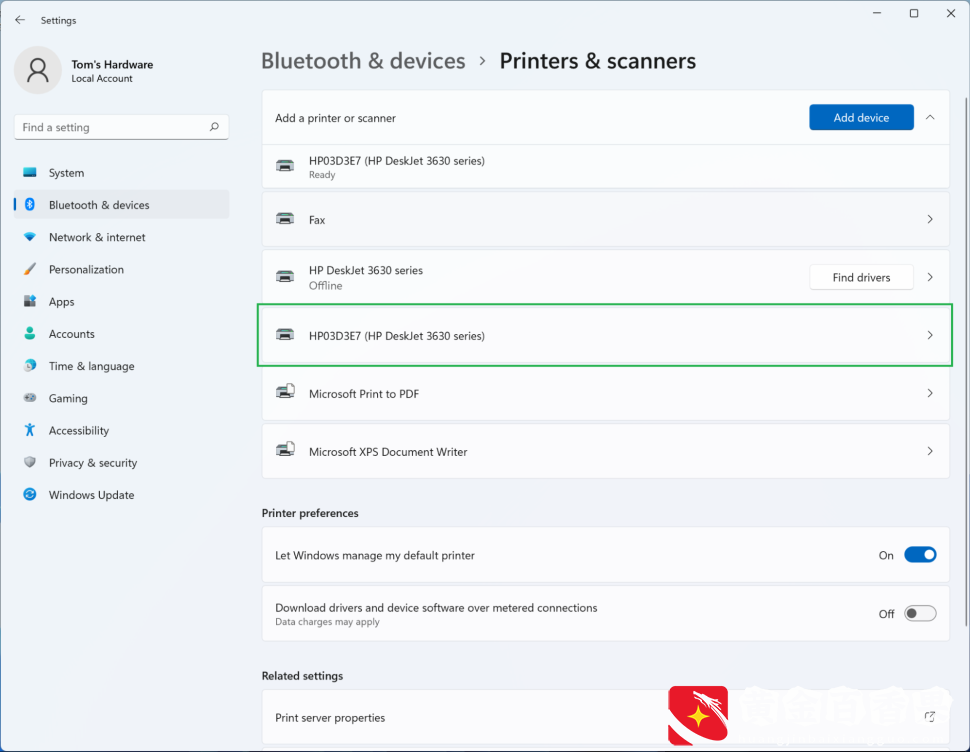Click the printer icon in the highlighted HP03D3E7 row
This screenshot has width=970, height=752.
285,335
